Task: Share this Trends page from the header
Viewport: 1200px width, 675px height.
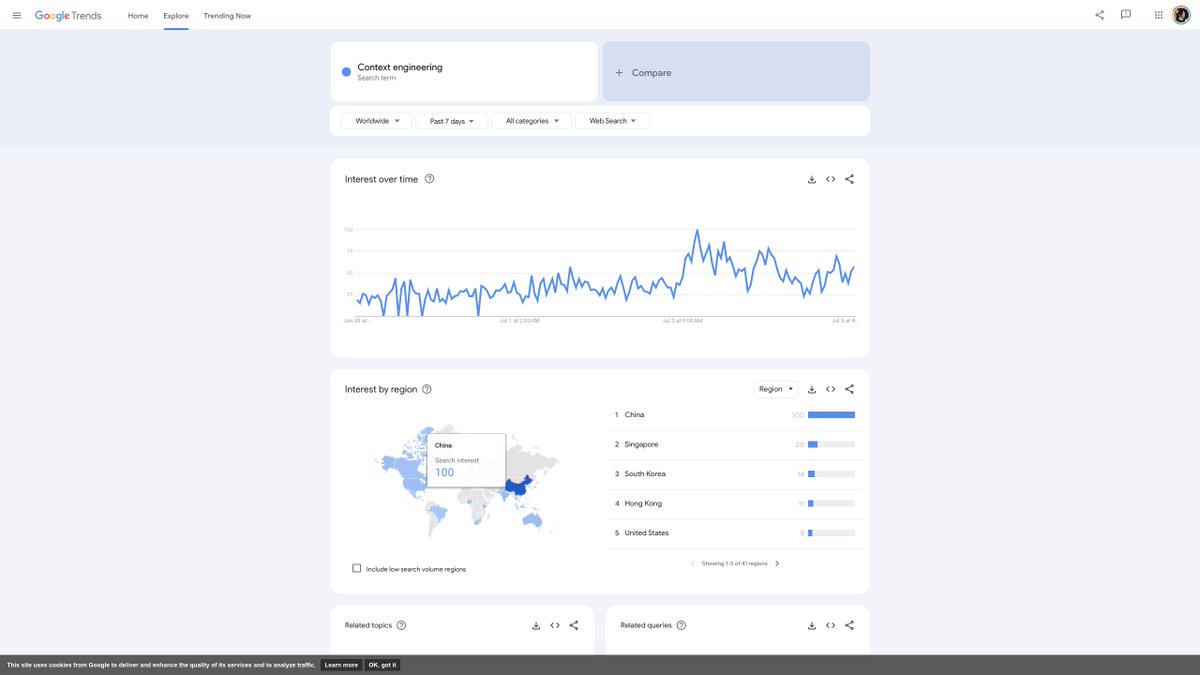Action: tap(1100, 15)
